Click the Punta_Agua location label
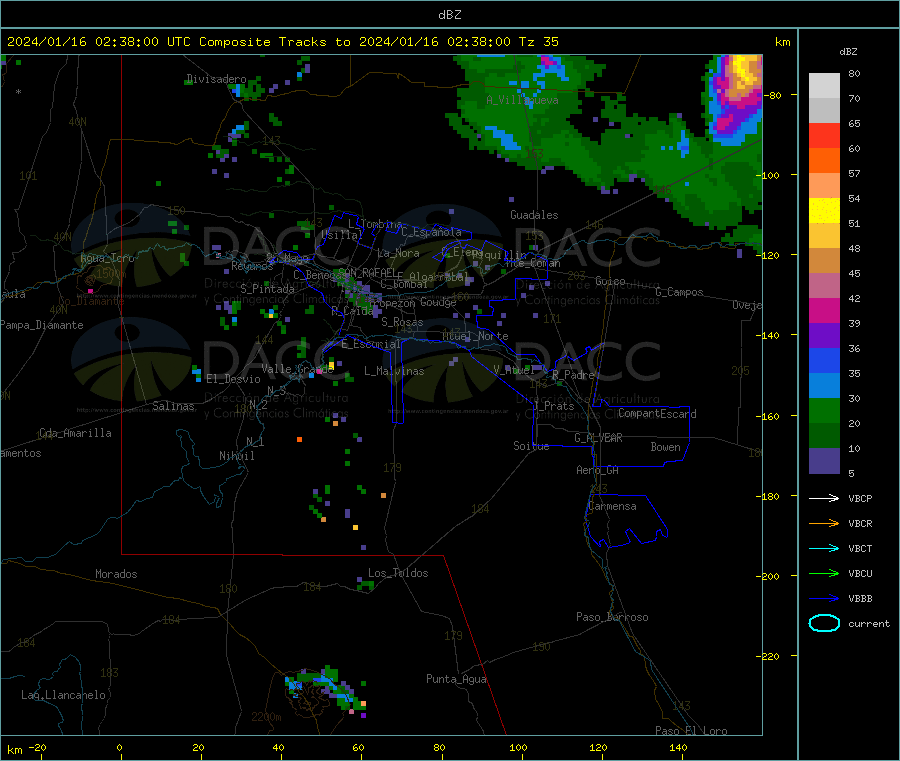This screenshot has width=900, height=761. click(x=456, y=679)
